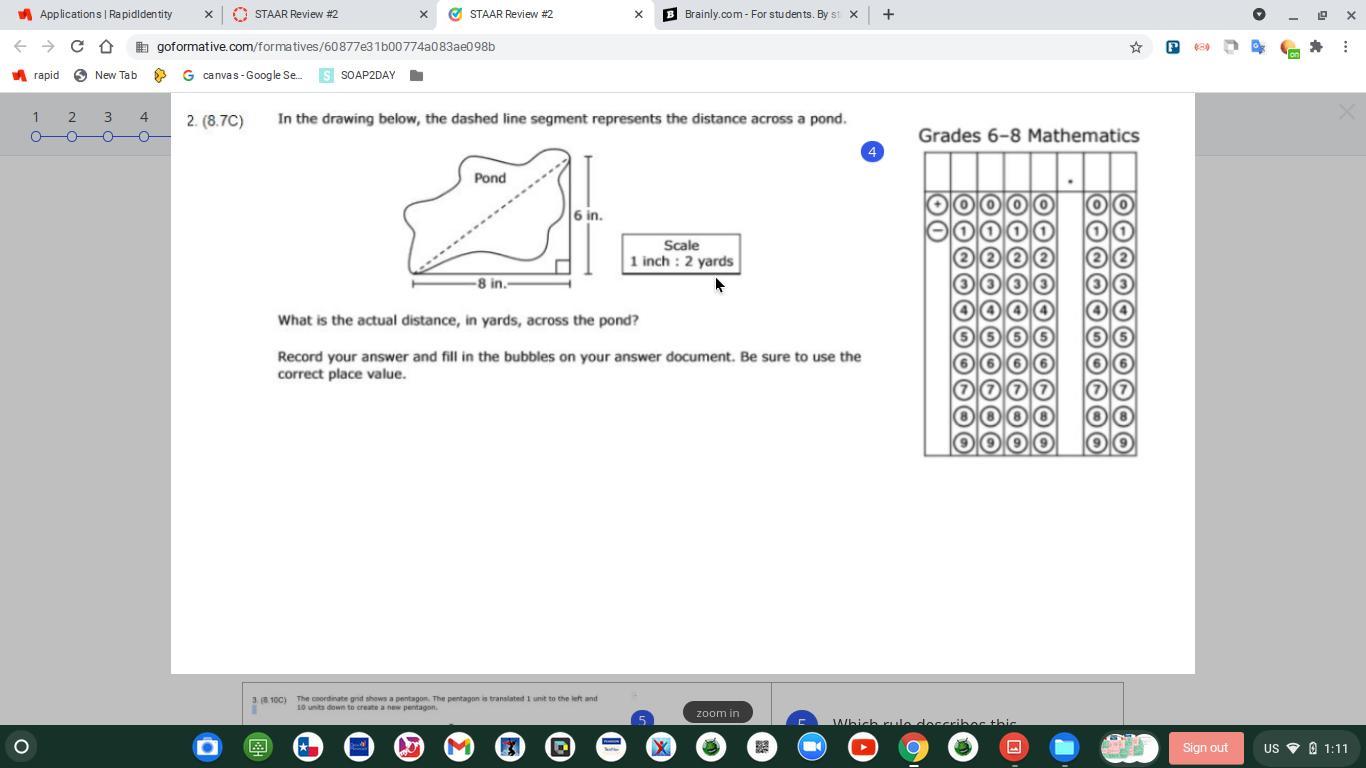Open the tab search dropdown

click(x=1259, y=14)
